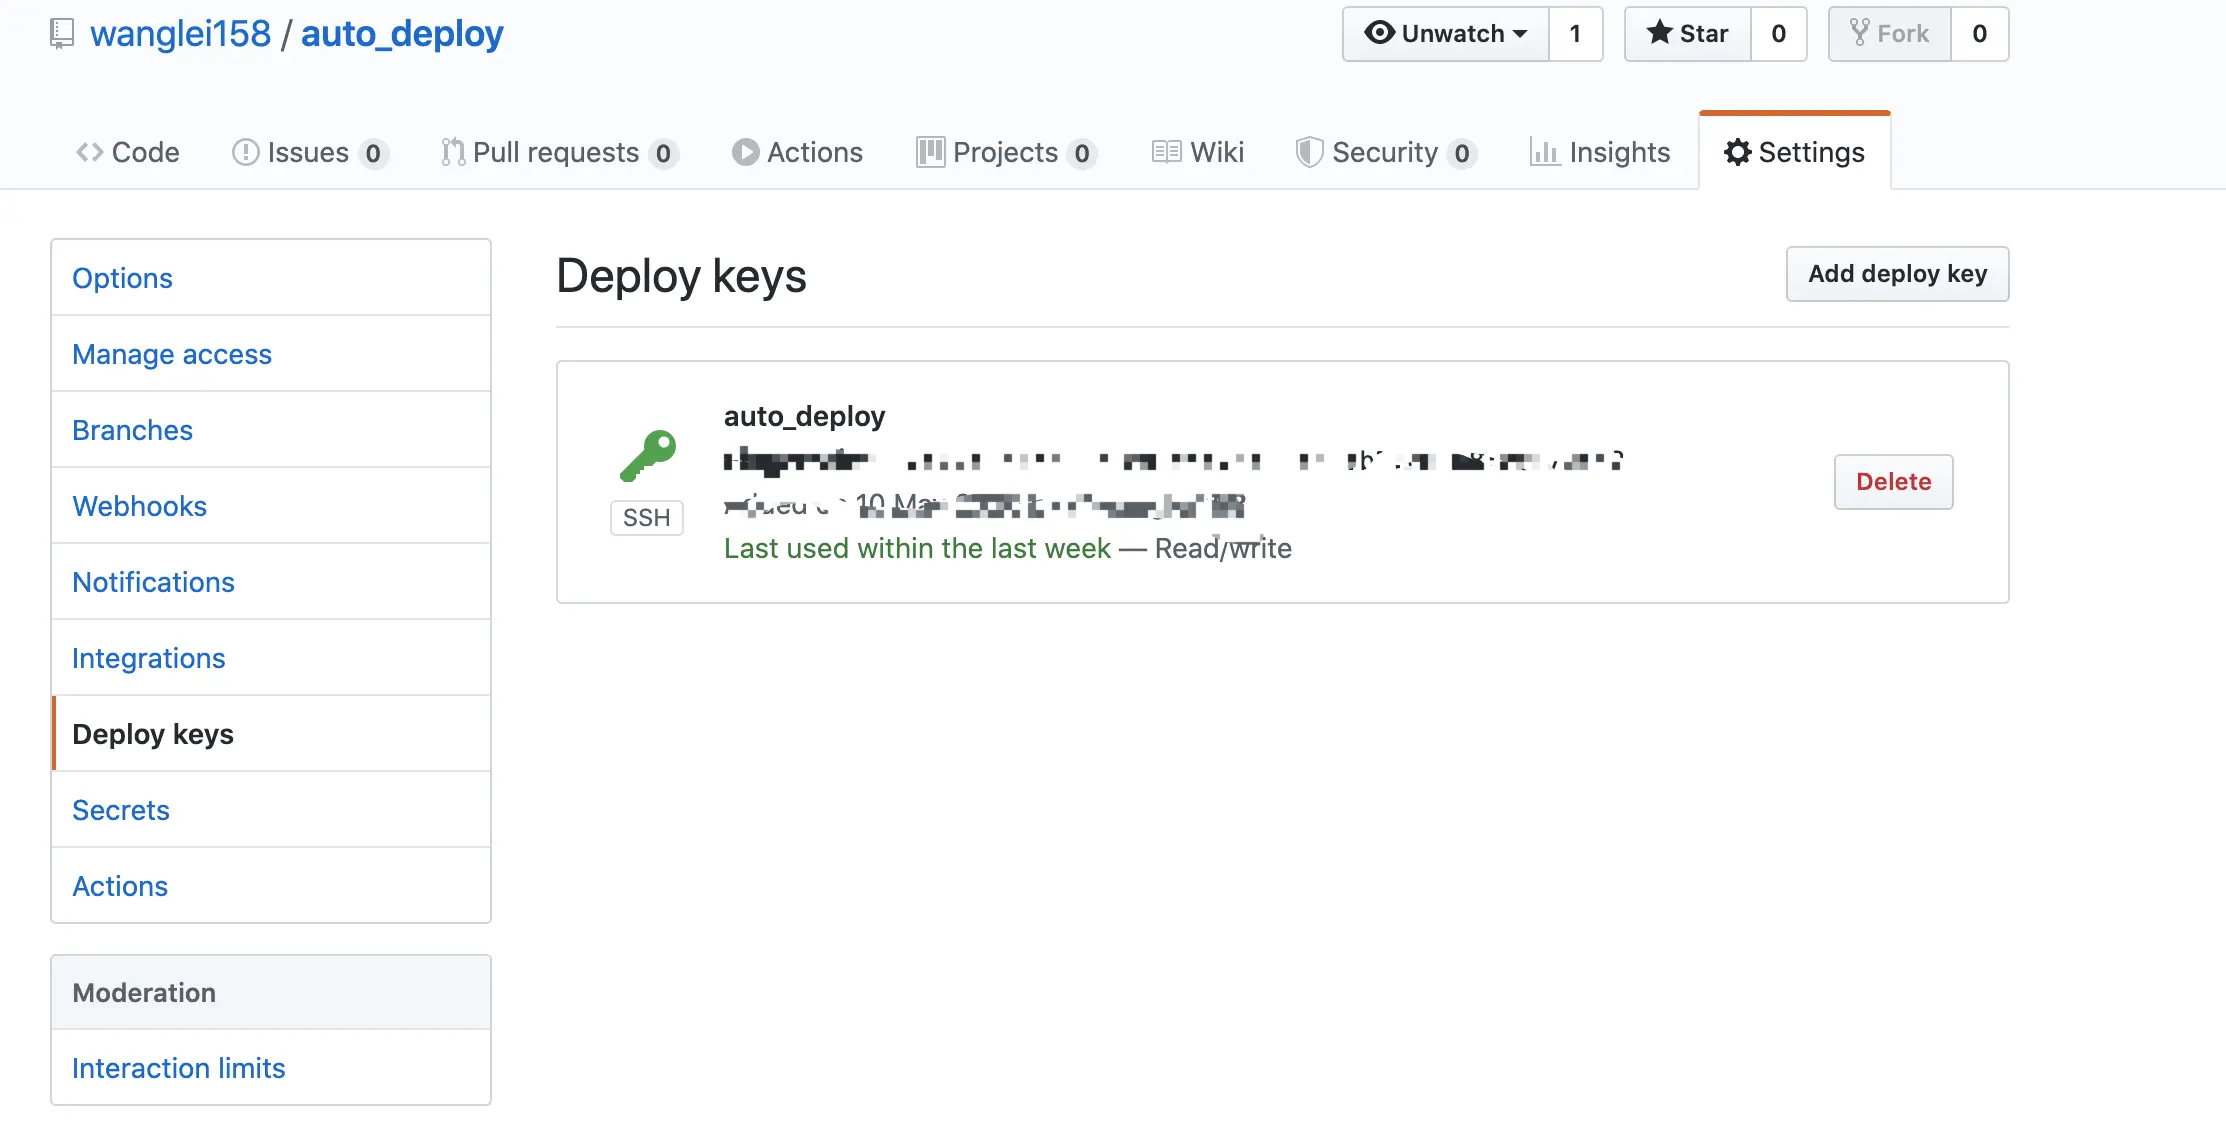Open the Wiki book tab
Image resolution: width=2226 pixels, height=1148 pixels.
(x=1198, y=152)
